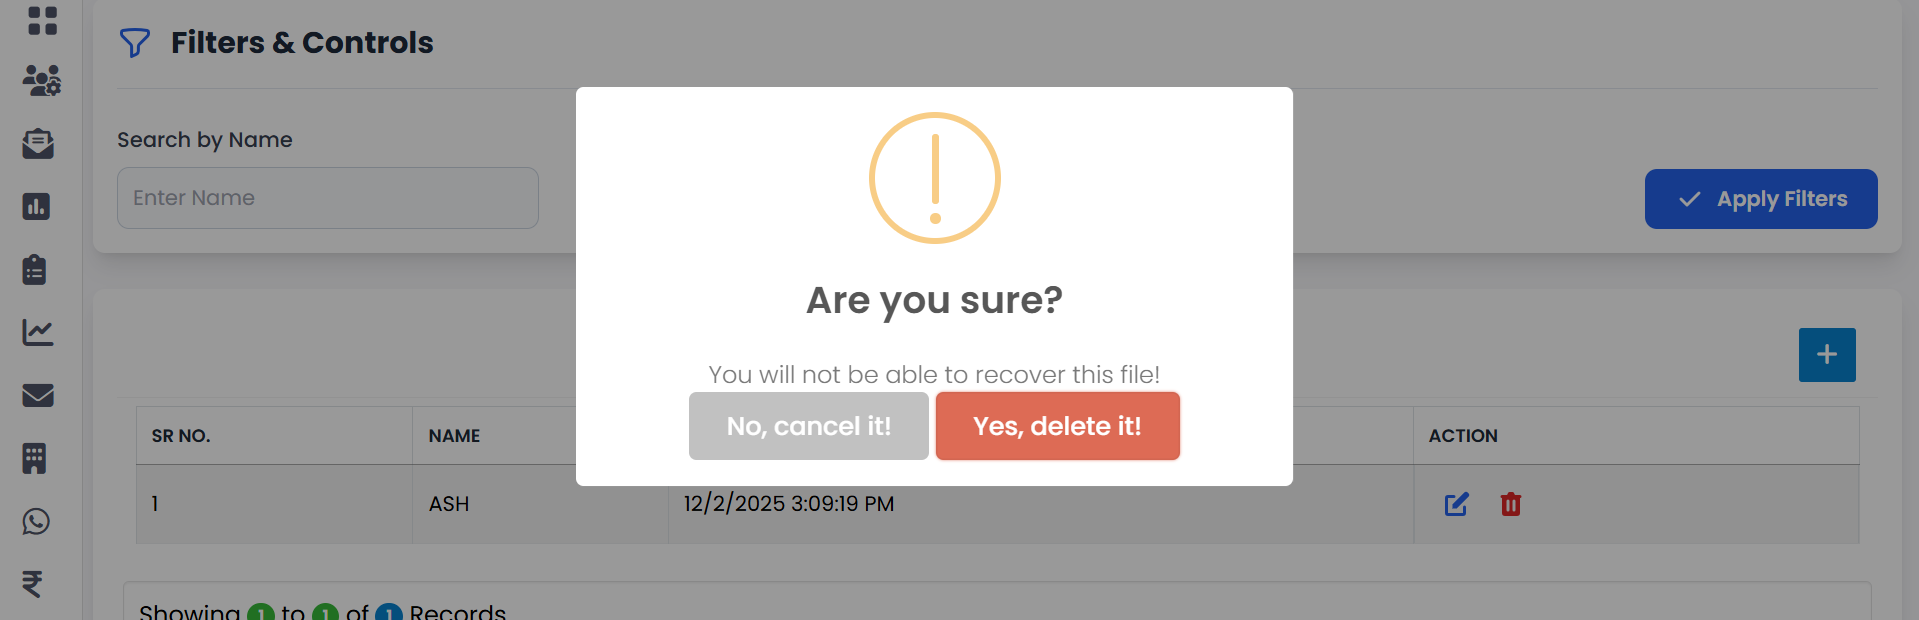Click the open envelope letter sidebar icon

[38, 144]
